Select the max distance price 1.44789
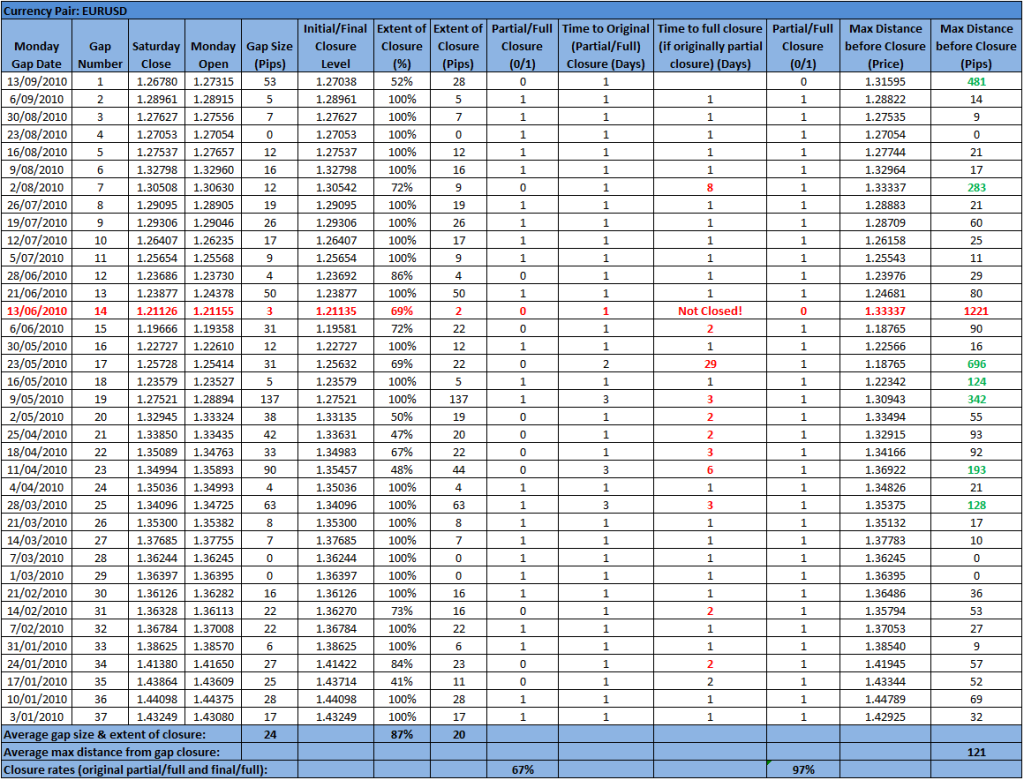The width and height of the screenshot is (1024, 780). 885,699
